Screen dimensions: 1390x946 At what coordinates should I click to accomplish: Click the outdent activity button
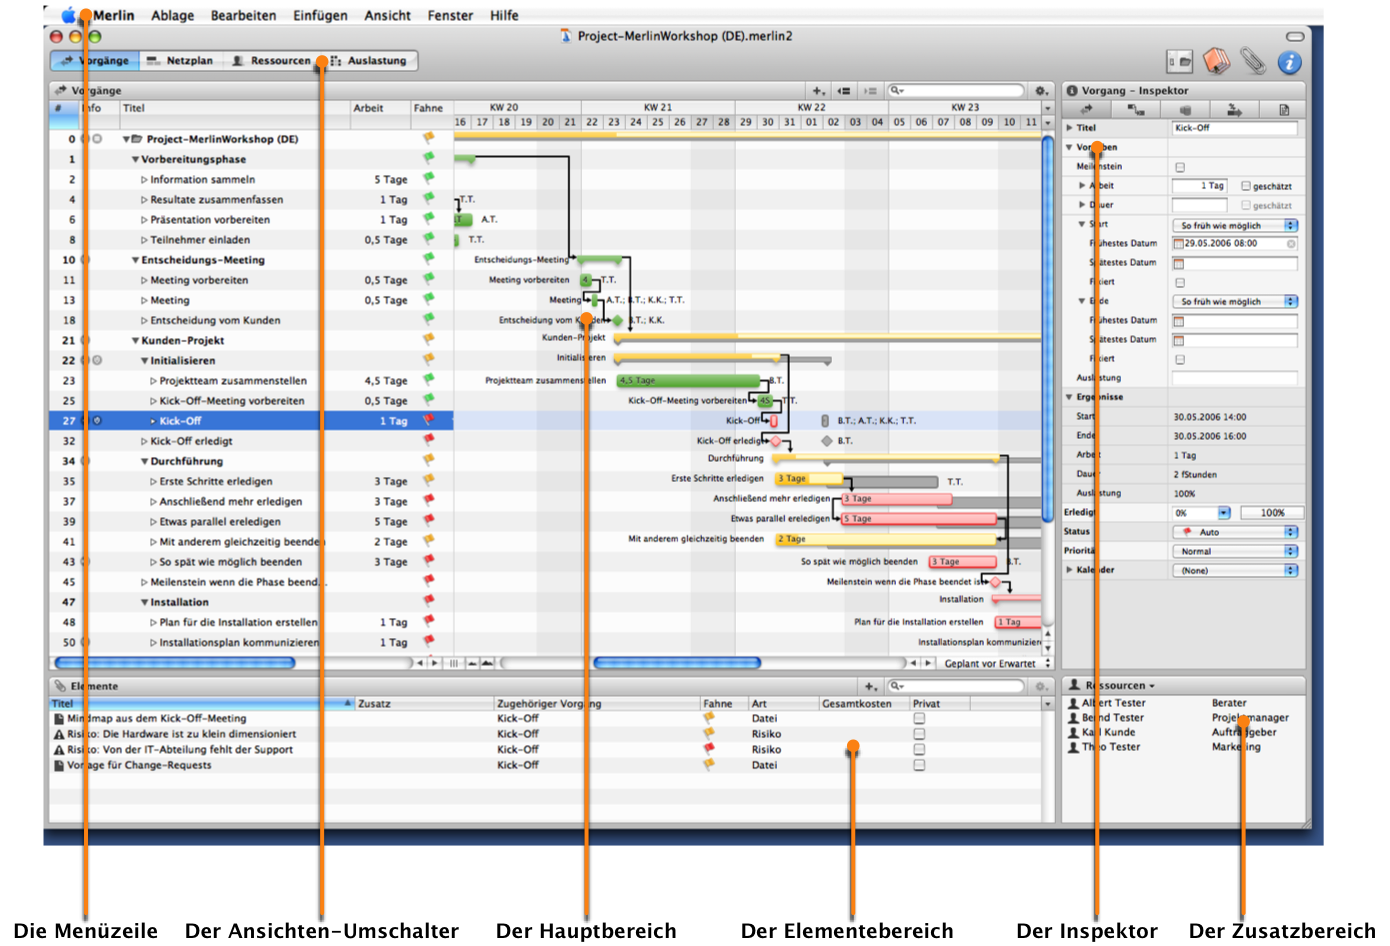tap(844, 91)
